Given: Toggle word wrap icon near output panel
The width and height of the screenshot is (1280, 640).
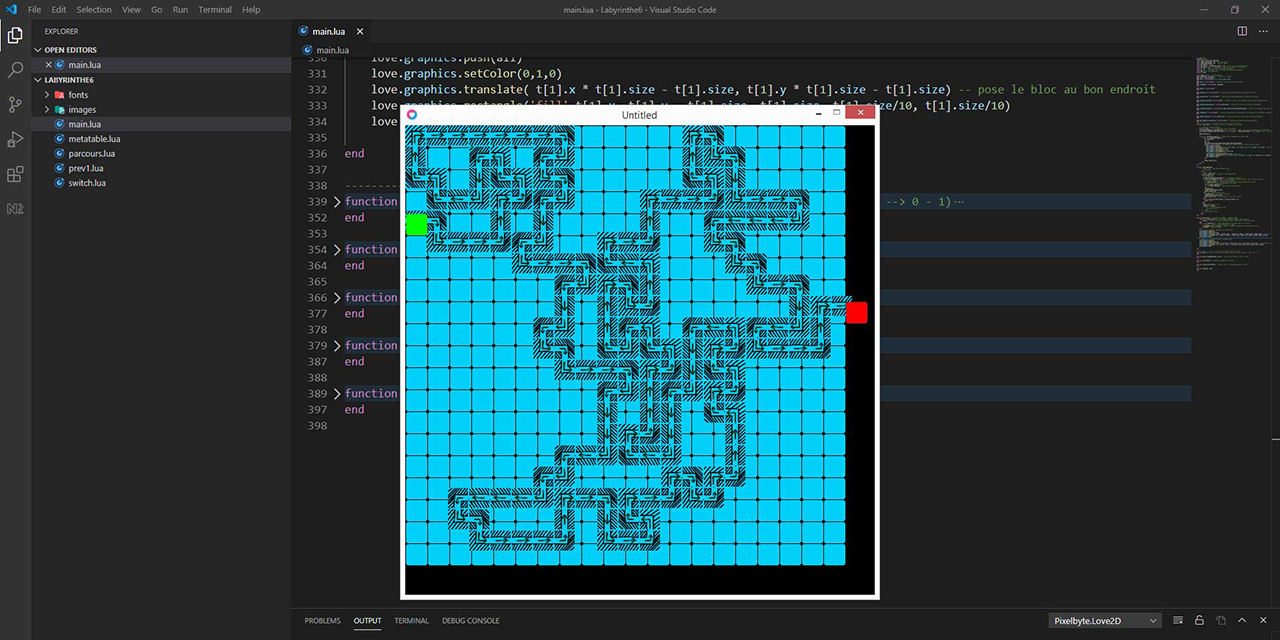Looking at the screenshot, I should click(1178, 620).
